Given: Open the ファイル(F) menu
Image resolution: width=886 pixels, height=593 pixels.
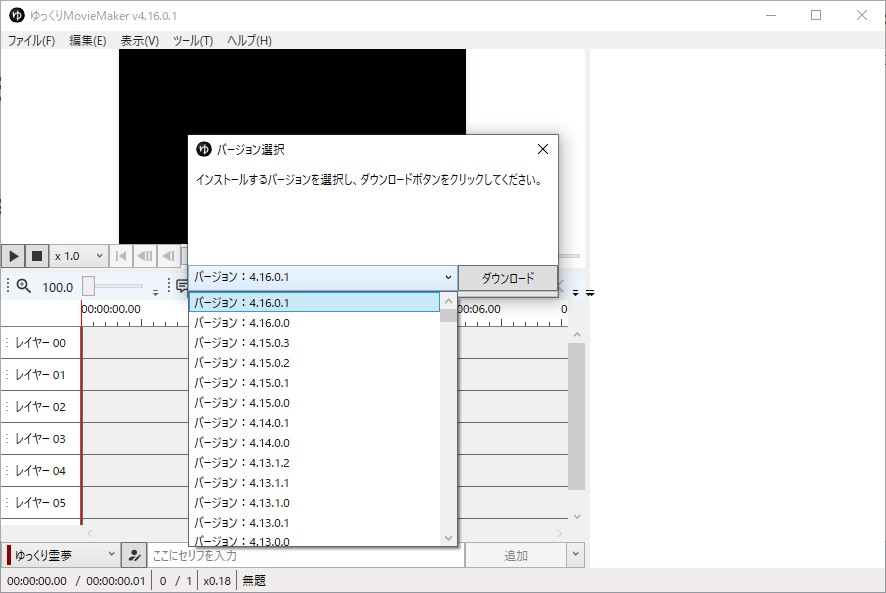Looking at the screenshot, I should tap(31, 41).
